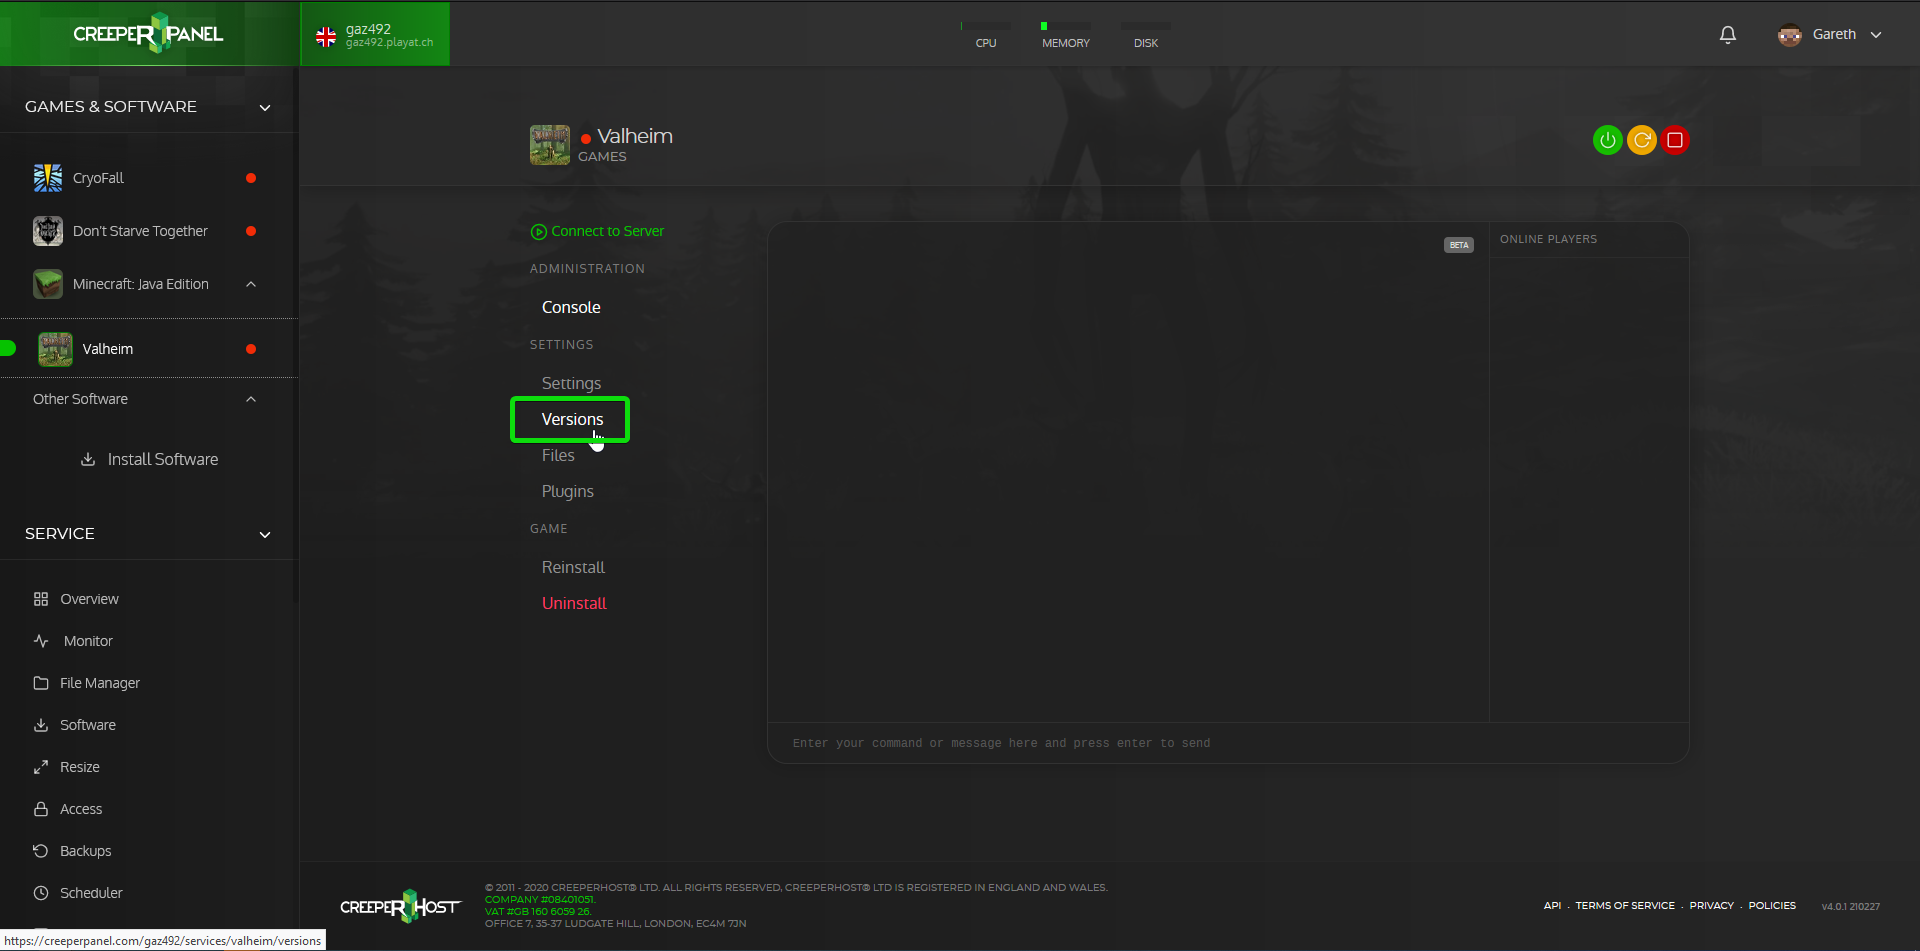Viewport: 1920px width, 951px height.
Task: Click the Backups restore icon
Action: [x=41, y=851]
